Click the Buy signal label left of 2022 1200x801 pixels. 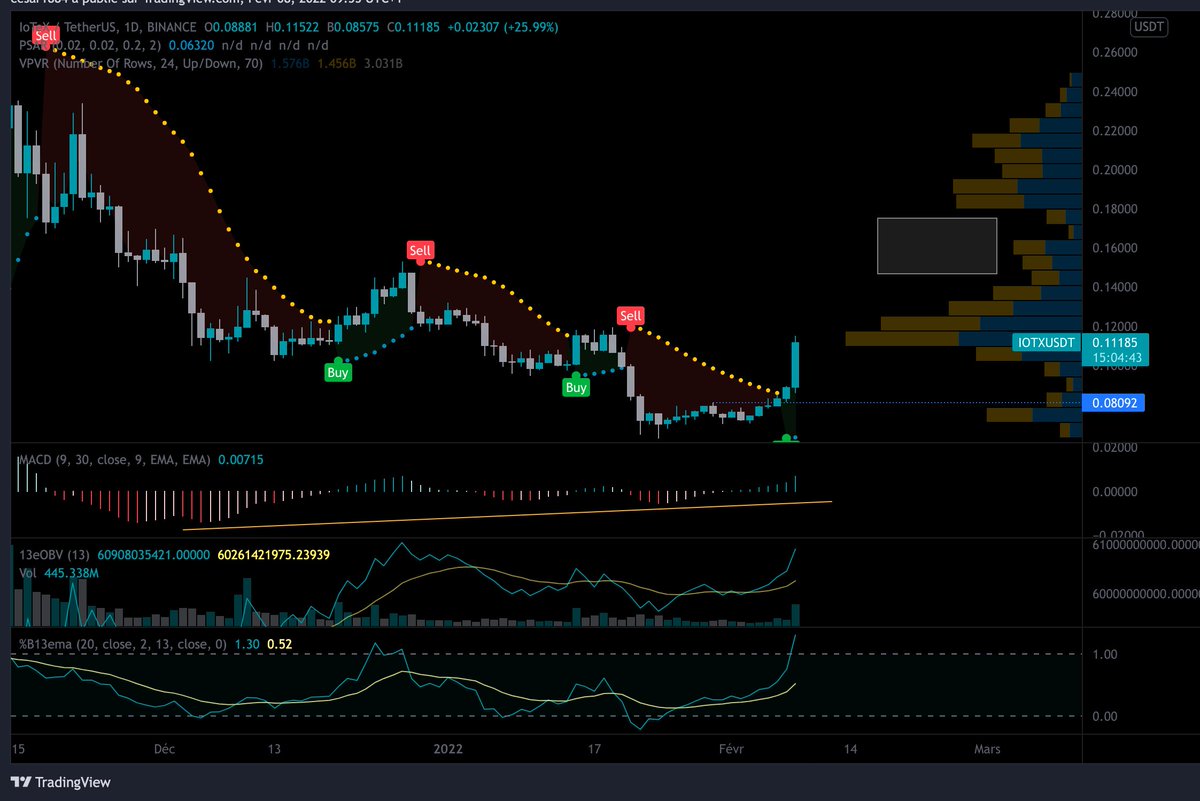pyautogui.click(x=338, y=372)
